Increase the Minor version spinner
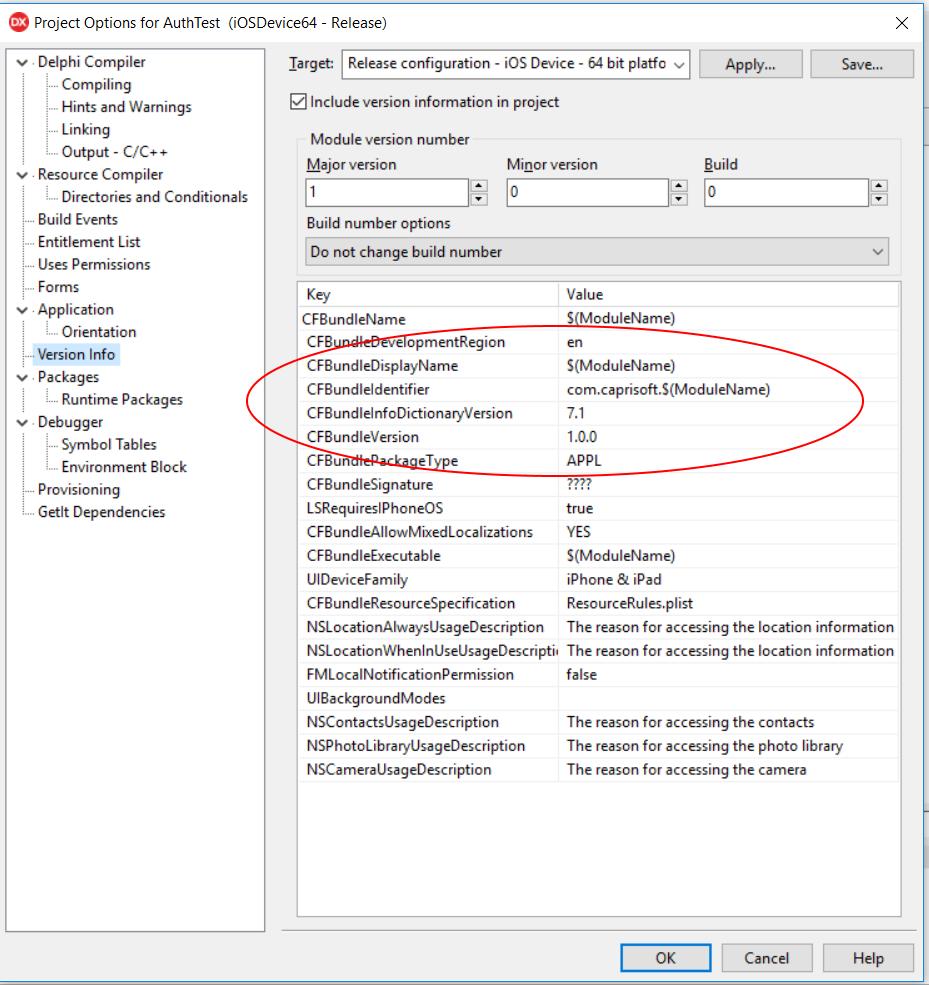Image resolution: width=929 pixels, height=985 pixels. (678, 186)
